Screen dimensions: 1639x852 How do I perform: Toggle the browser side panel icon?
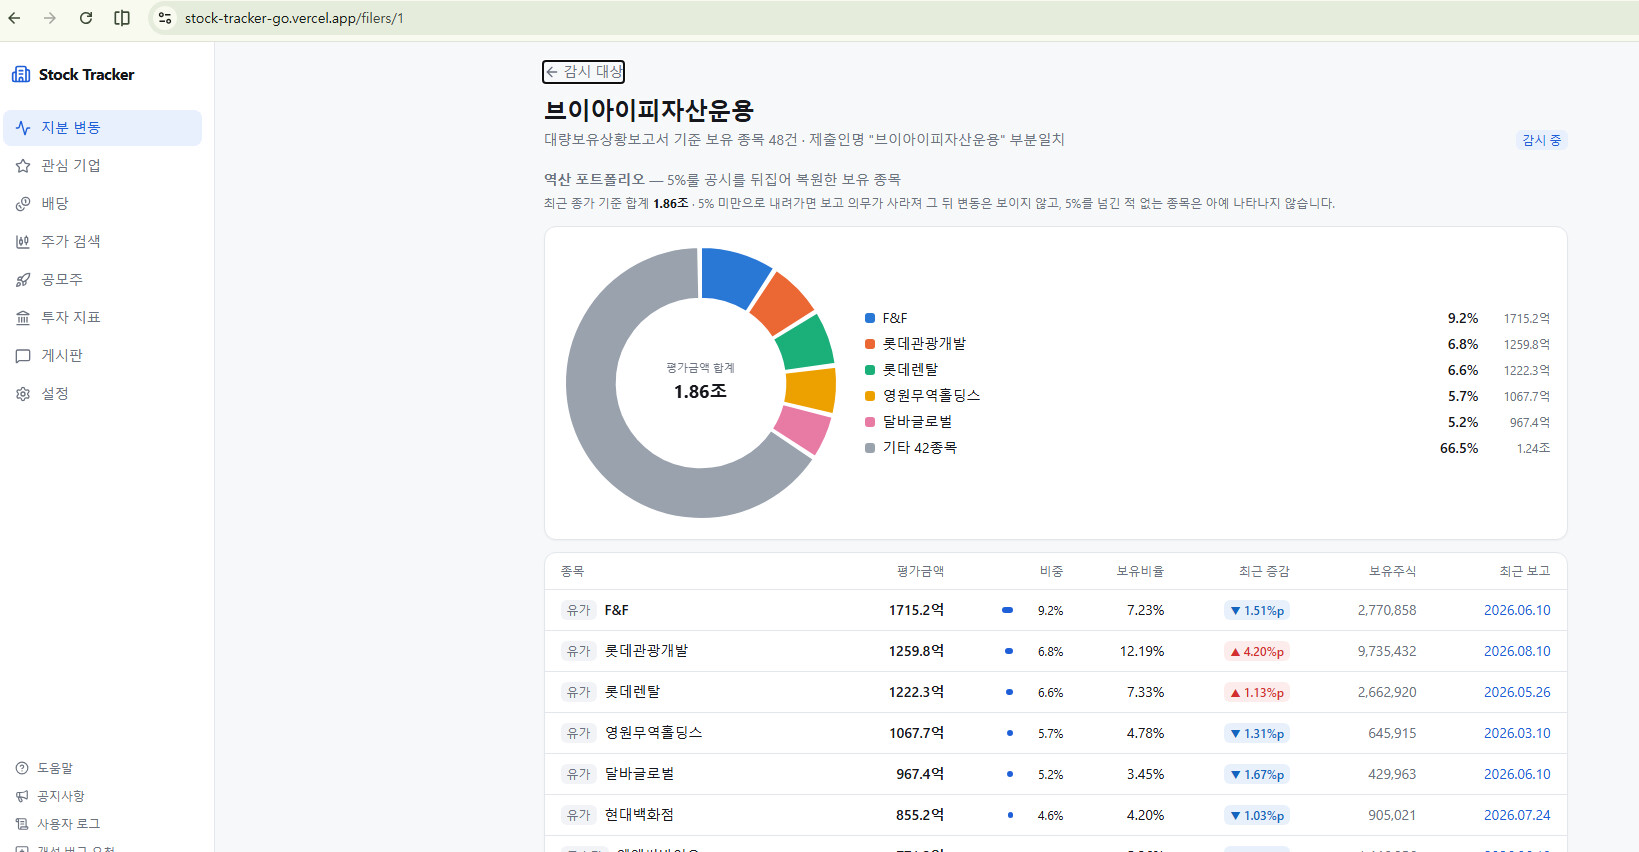pyautogui.click(x=122, y=18)
